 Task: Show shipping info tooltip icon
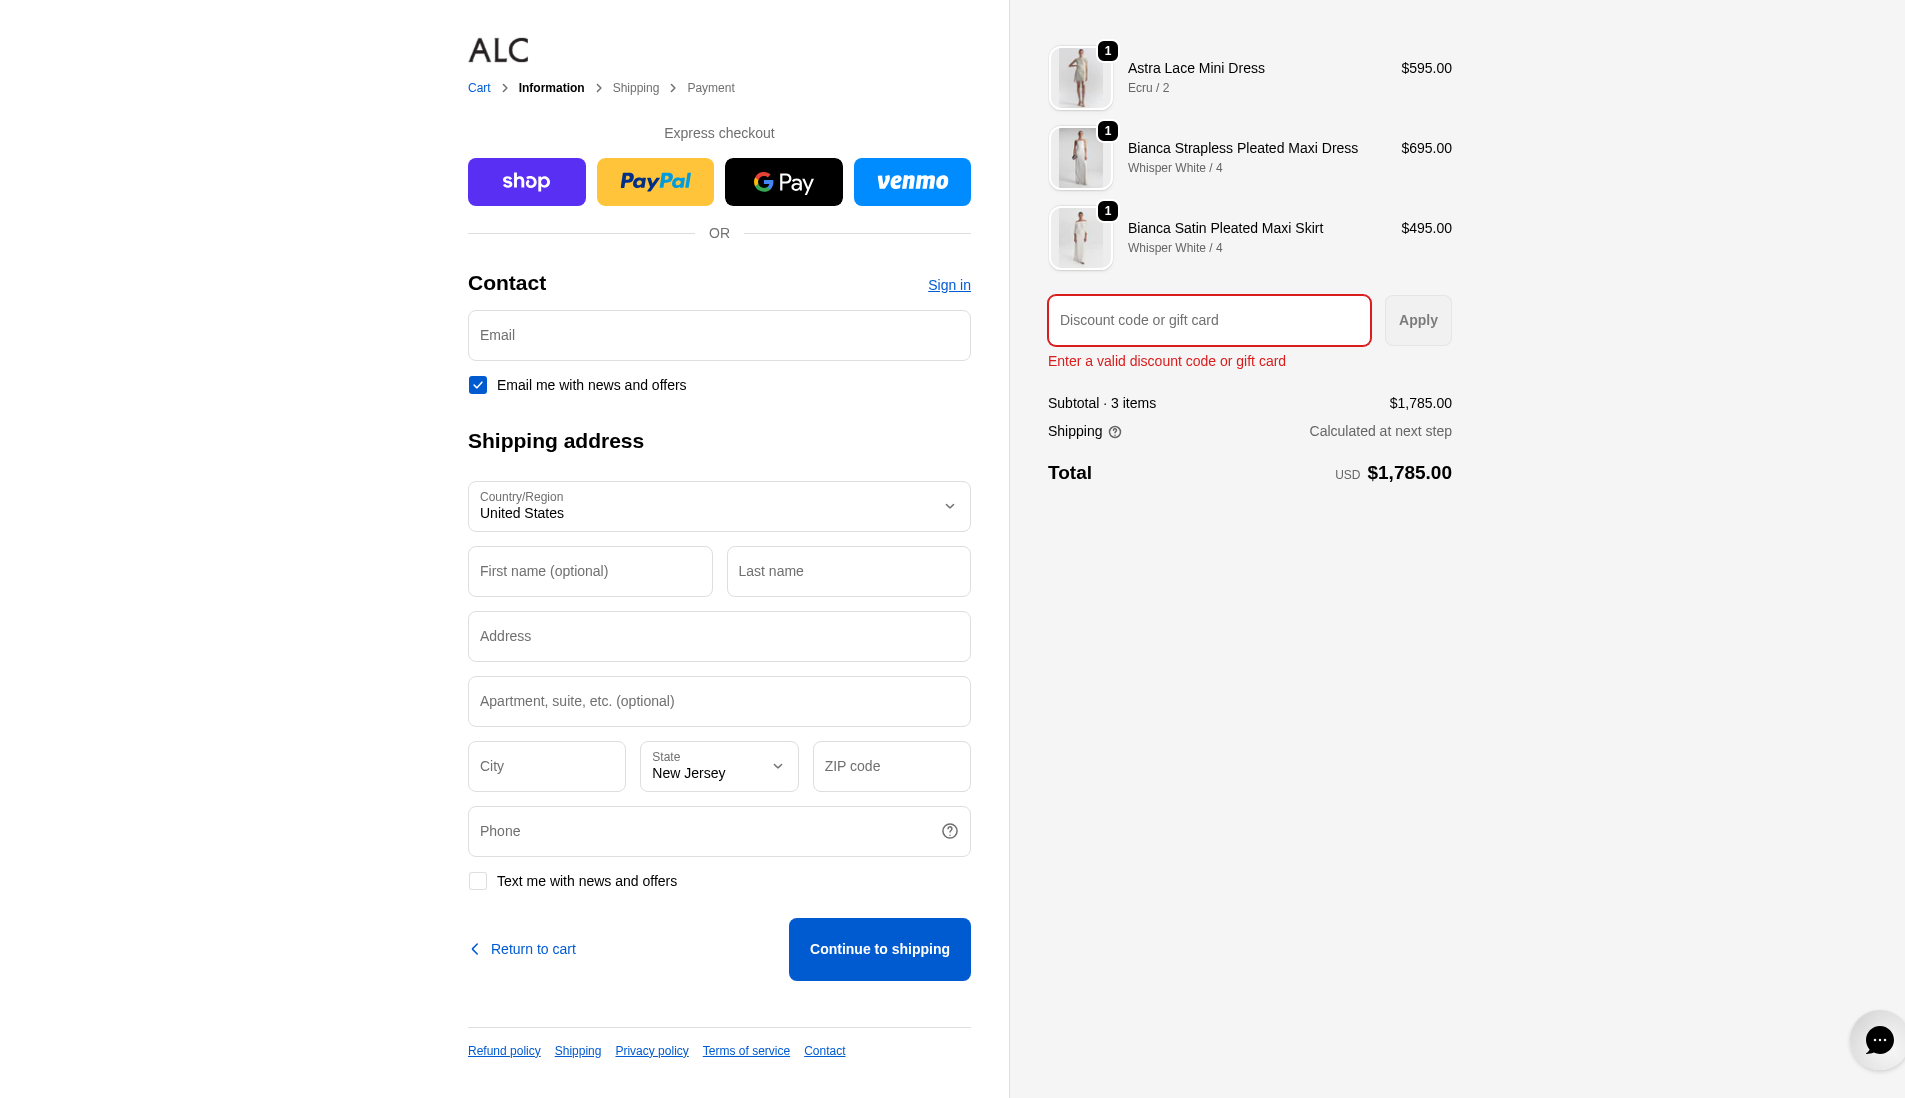pyautogui.click(x=1115, y=432)
